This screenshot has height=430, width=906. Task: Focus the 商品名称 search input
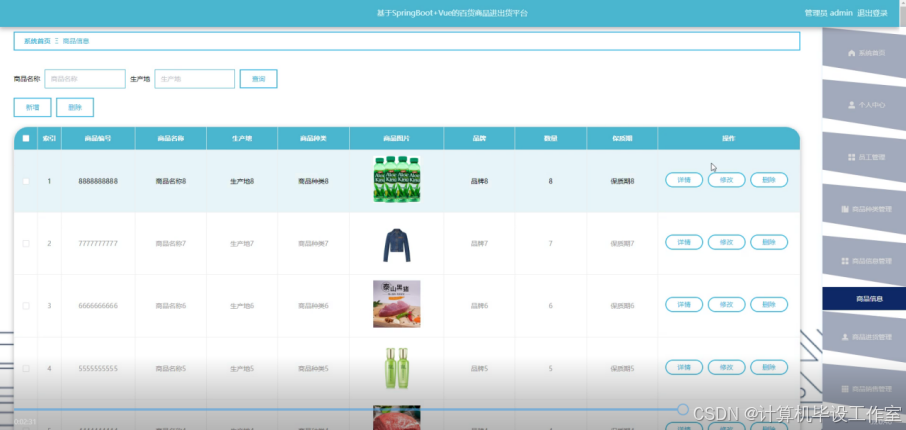coord(85,79)
